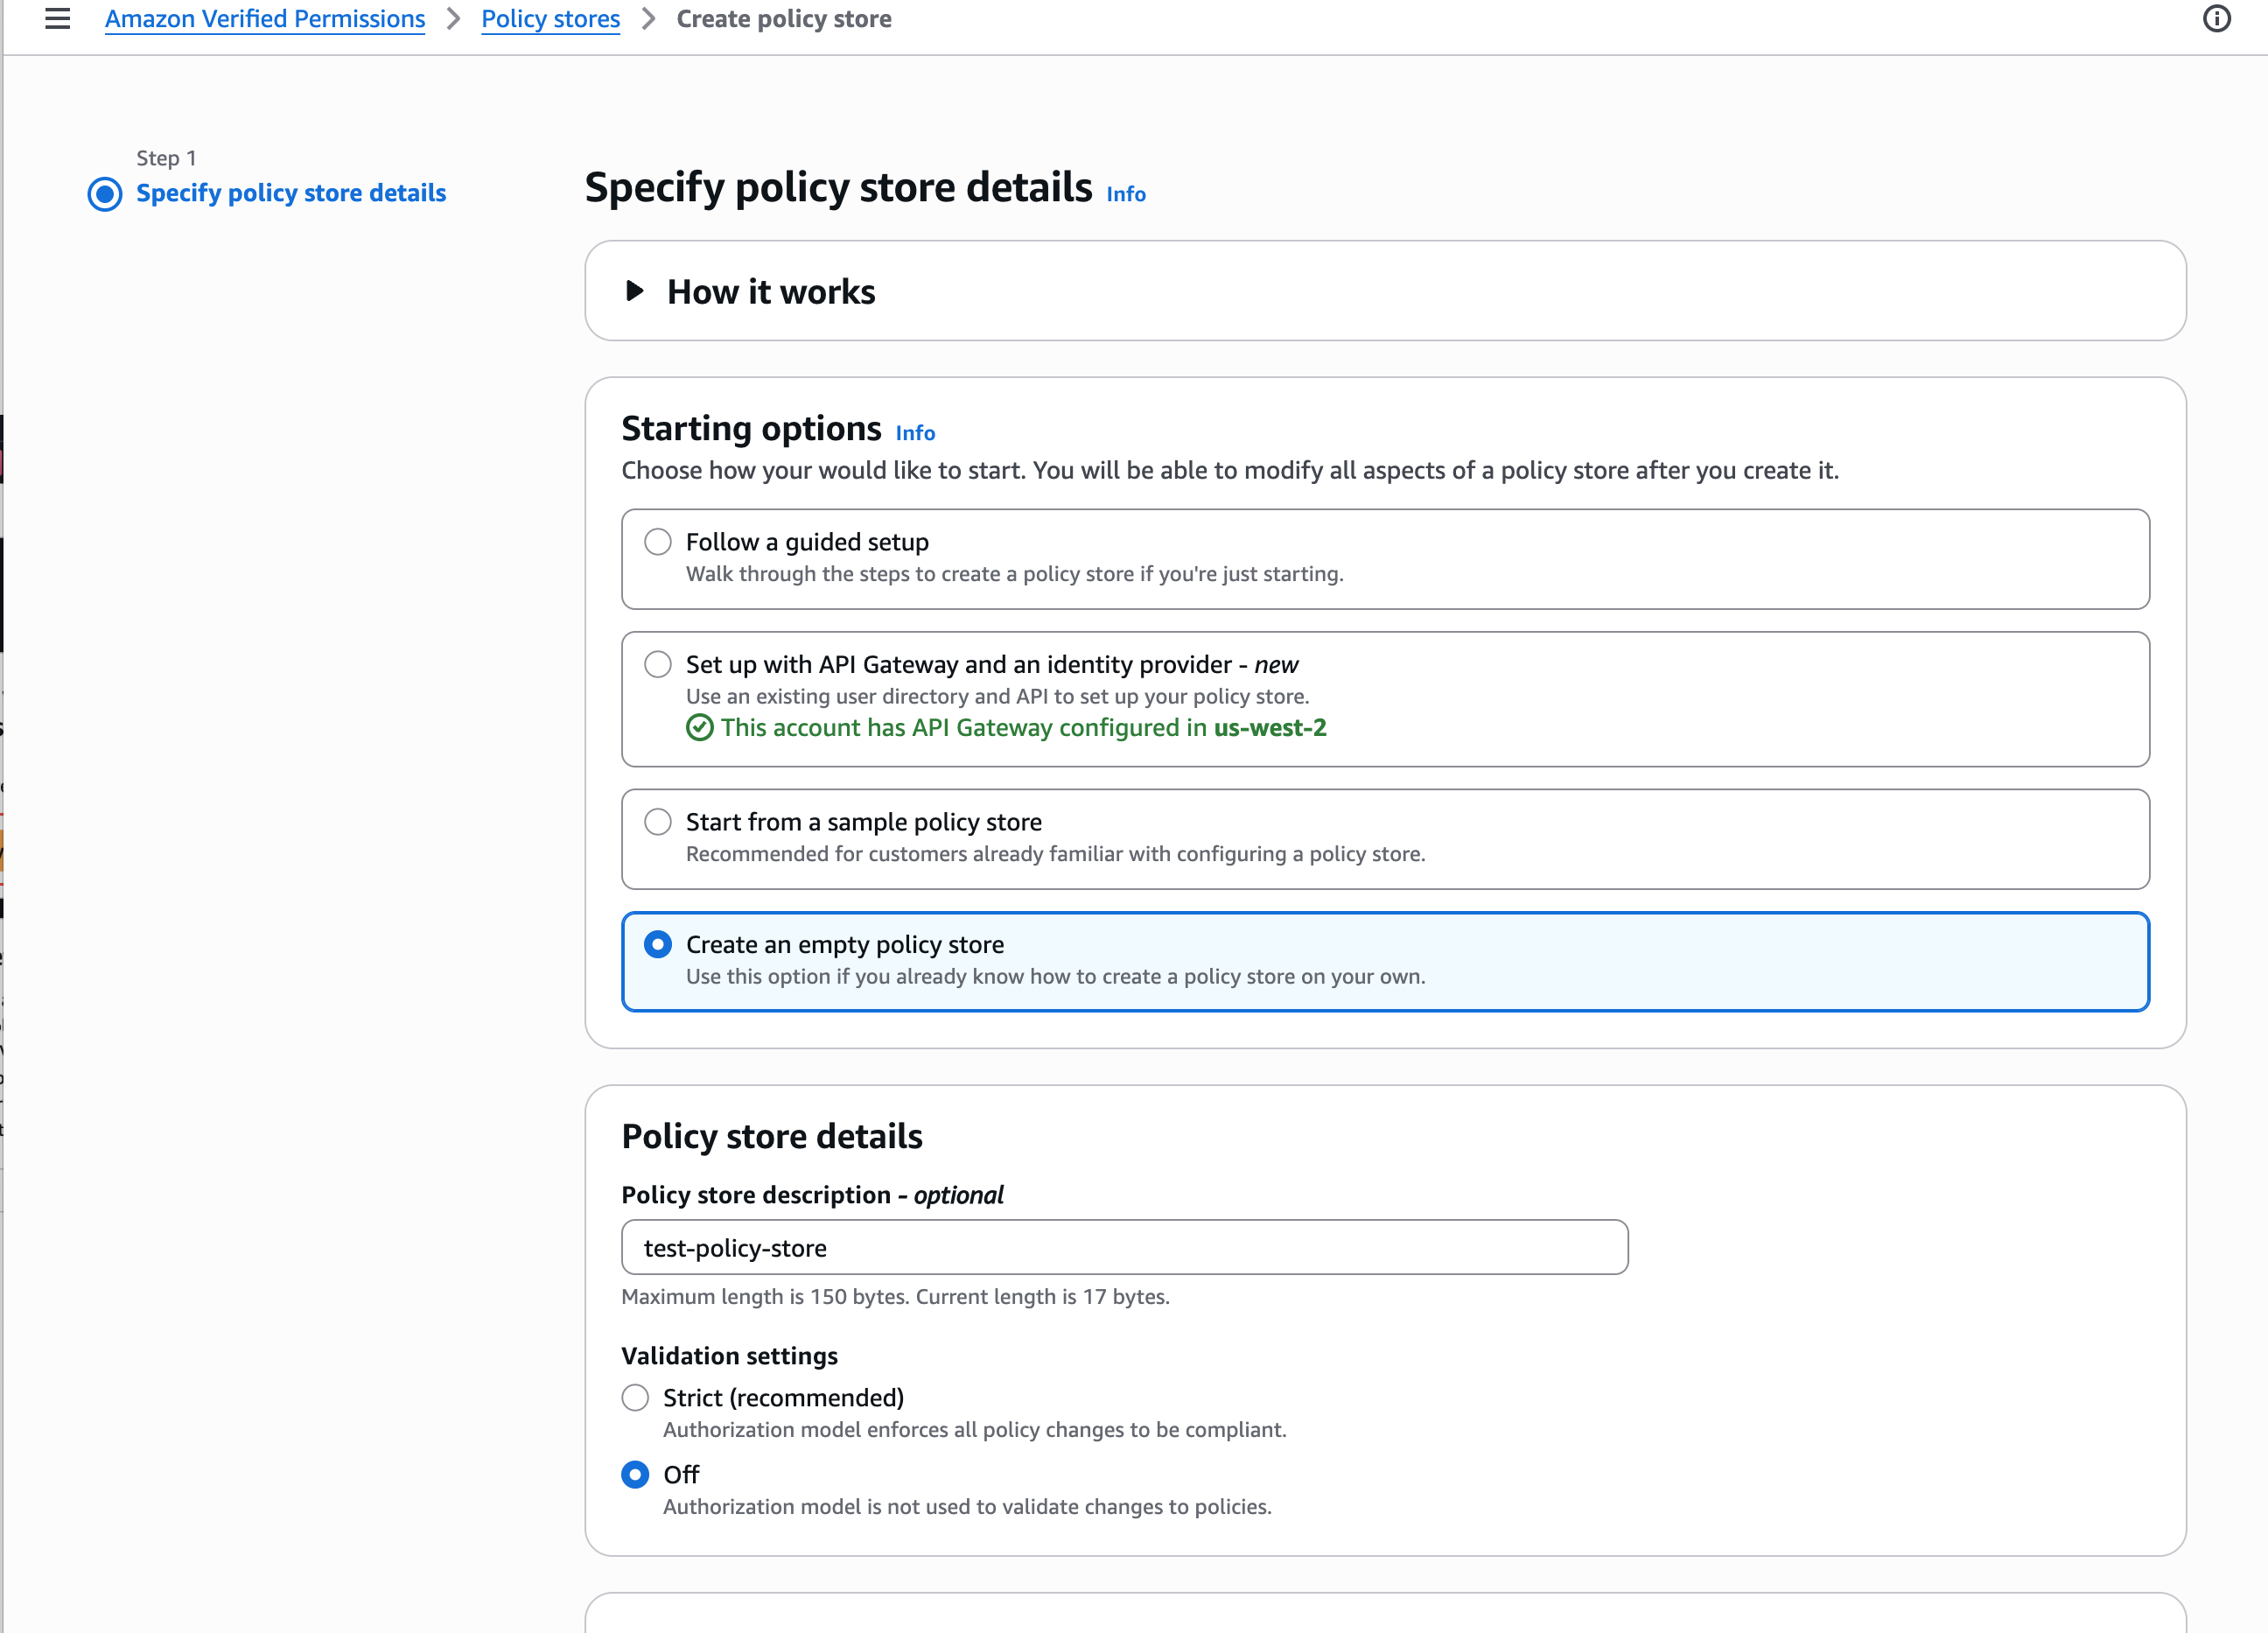Select Start from a sample policy store
2268x1633 pixels.
pos(657,822)
